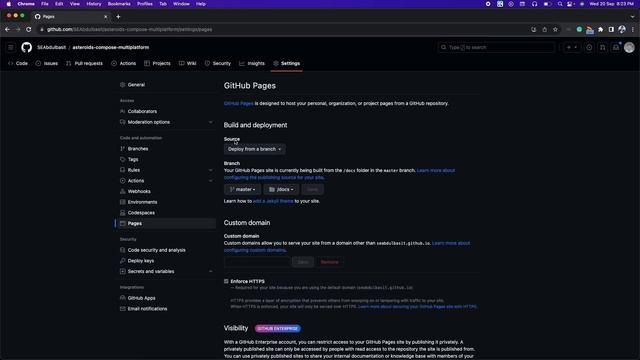Image resolution: width=640 pixels, height=360 pixels.
Task: Open Chrome three-dot menu
Action: click(633, 29)
